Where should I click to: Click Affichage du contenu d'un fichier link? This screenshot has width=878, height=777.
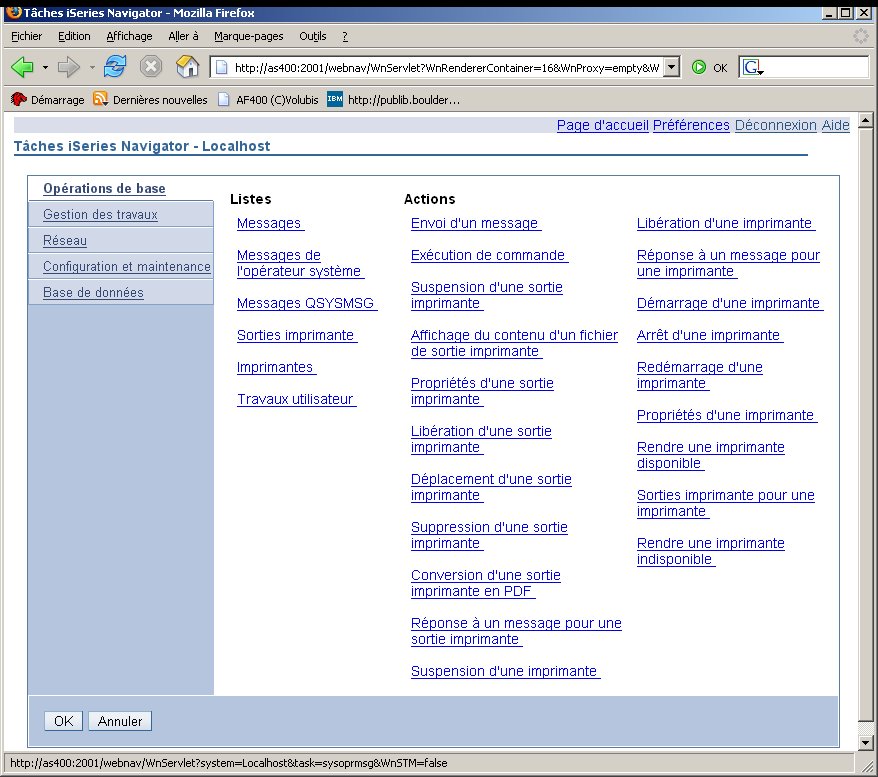coord(514,343)
